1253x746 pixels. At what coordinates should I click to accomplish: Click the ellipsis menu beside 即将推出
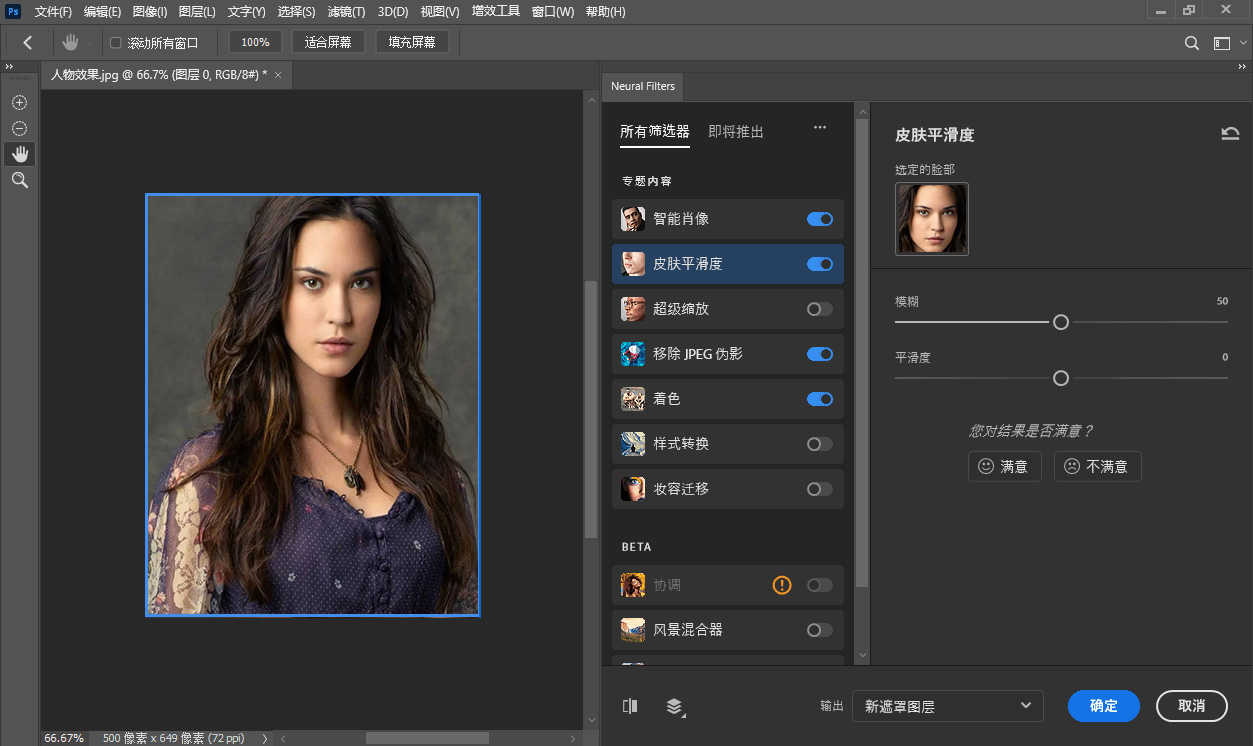pyautogui.click(x=820, y=128)
